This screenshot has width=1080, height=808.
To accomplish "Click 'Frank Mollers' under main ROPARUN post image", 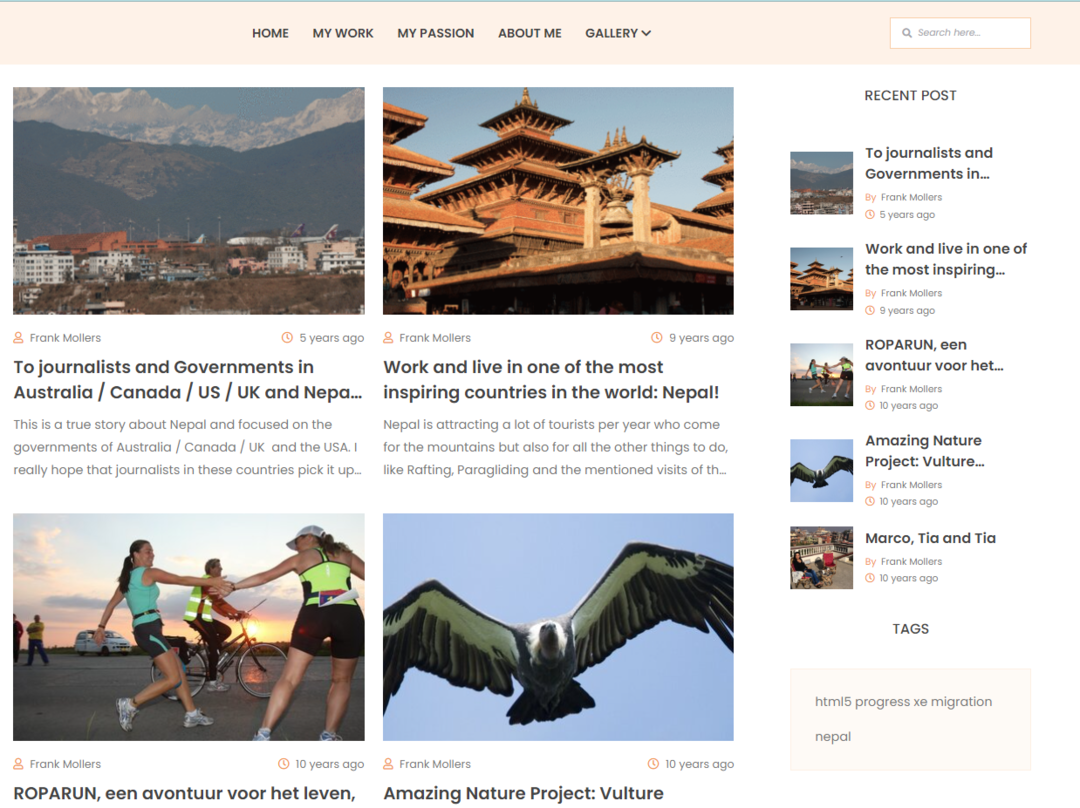I will click(x=65, y=764).
